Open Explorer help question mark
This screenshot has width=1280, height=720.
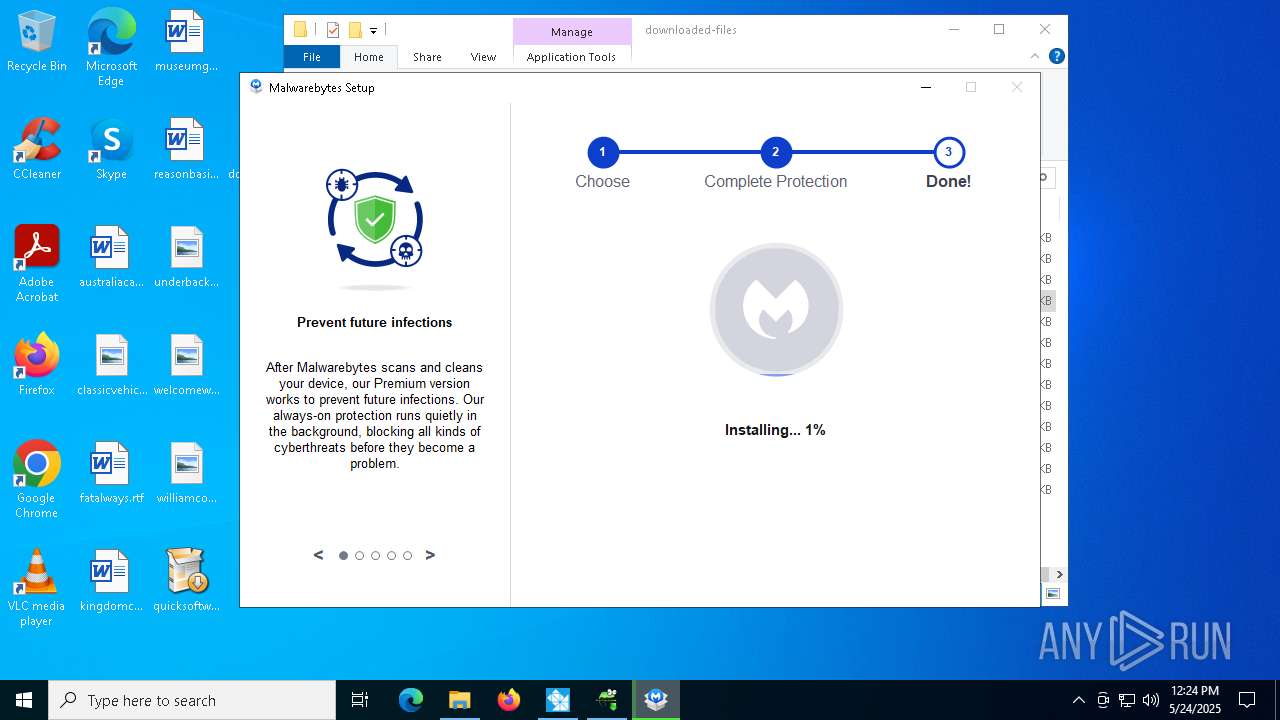click(x=1056, y=56)
